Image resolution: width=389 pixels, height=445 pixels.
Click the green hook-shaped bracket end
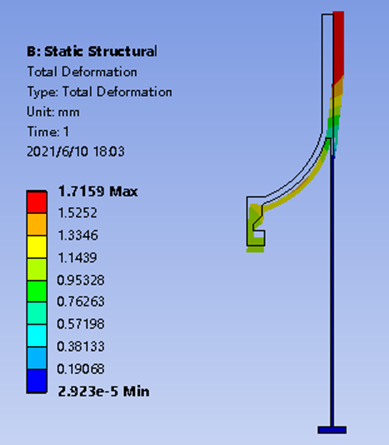[256, 228]
